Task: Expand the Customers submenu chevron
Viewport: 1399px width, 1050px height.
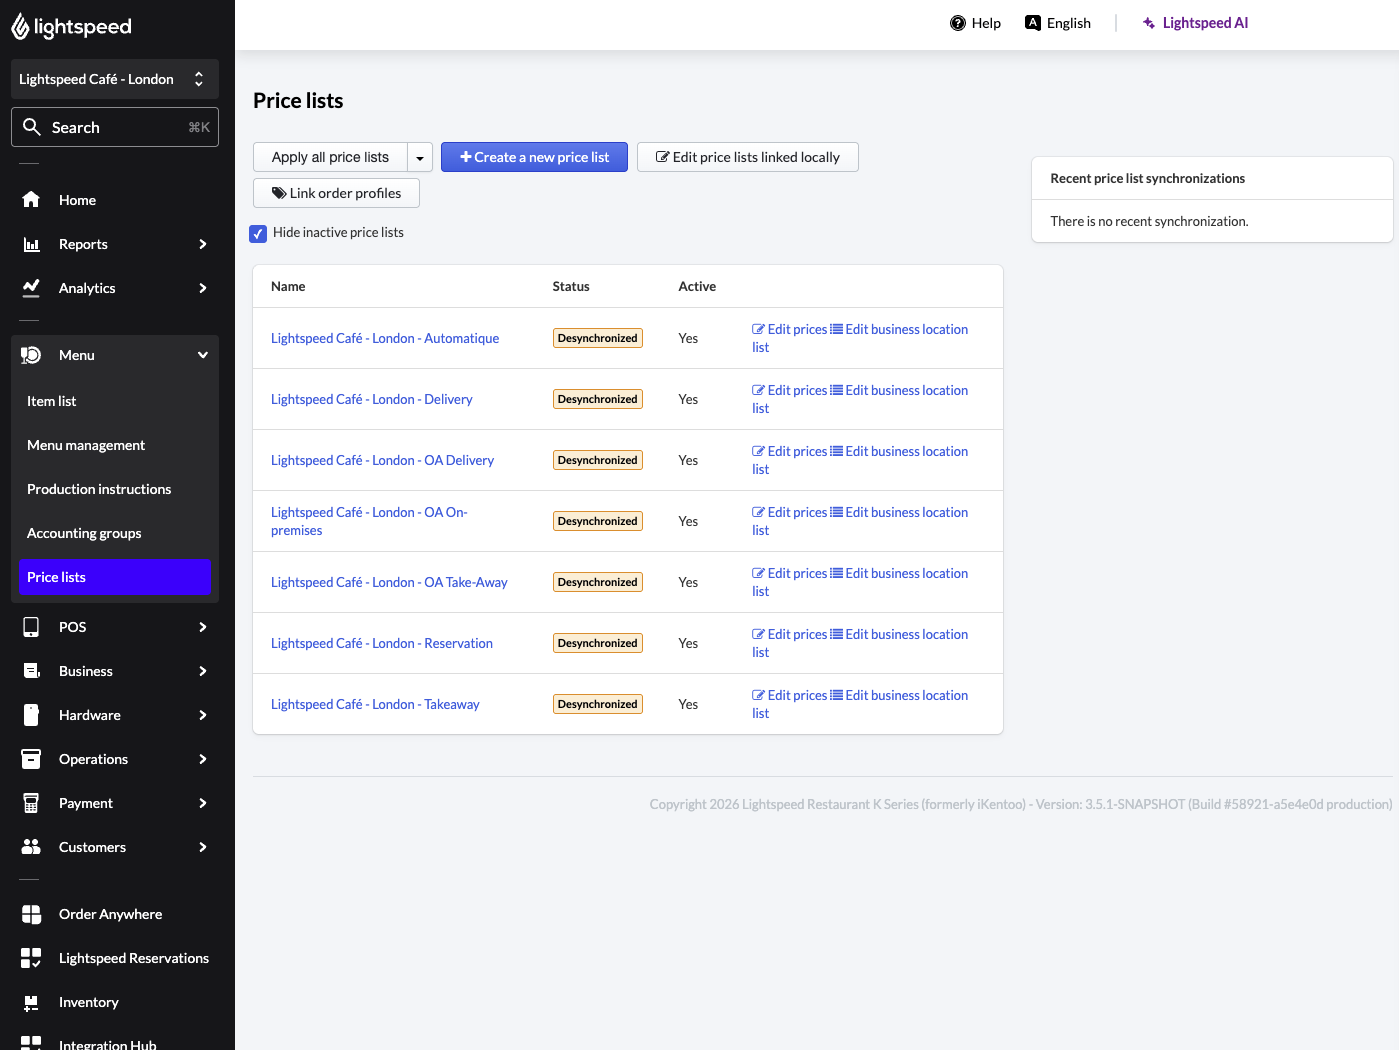Action: tap(203, 847)
